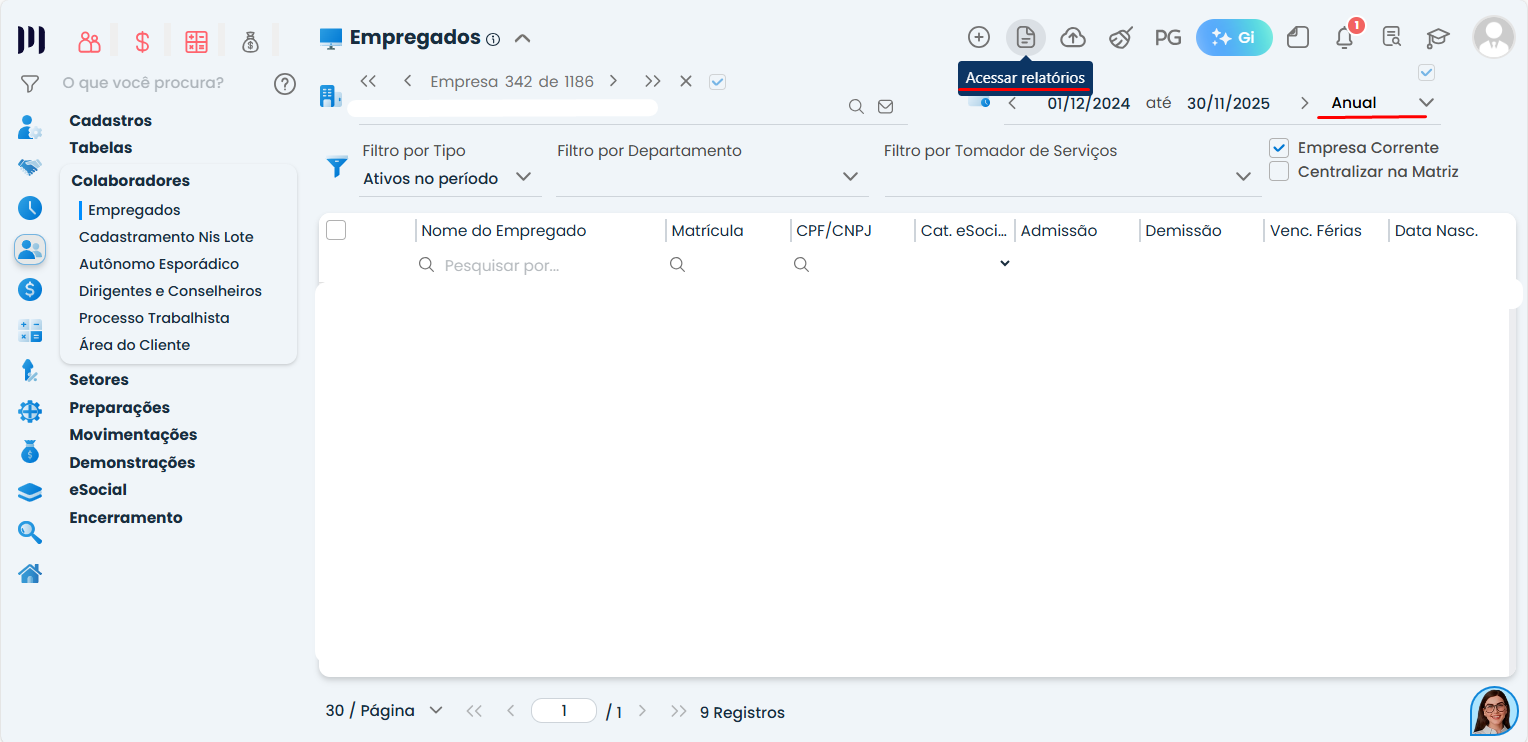Image resolution: width=1528 pixels, height=742 pixels.
Task: Click the graduation cap training icon
Action: pyautogui.click(x=1437, y=38)
